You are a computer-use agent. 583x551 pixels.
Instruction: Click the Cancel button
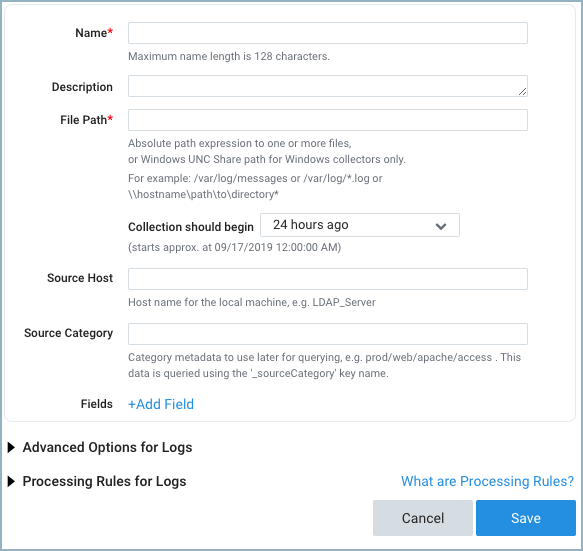(x=423, y=518)
